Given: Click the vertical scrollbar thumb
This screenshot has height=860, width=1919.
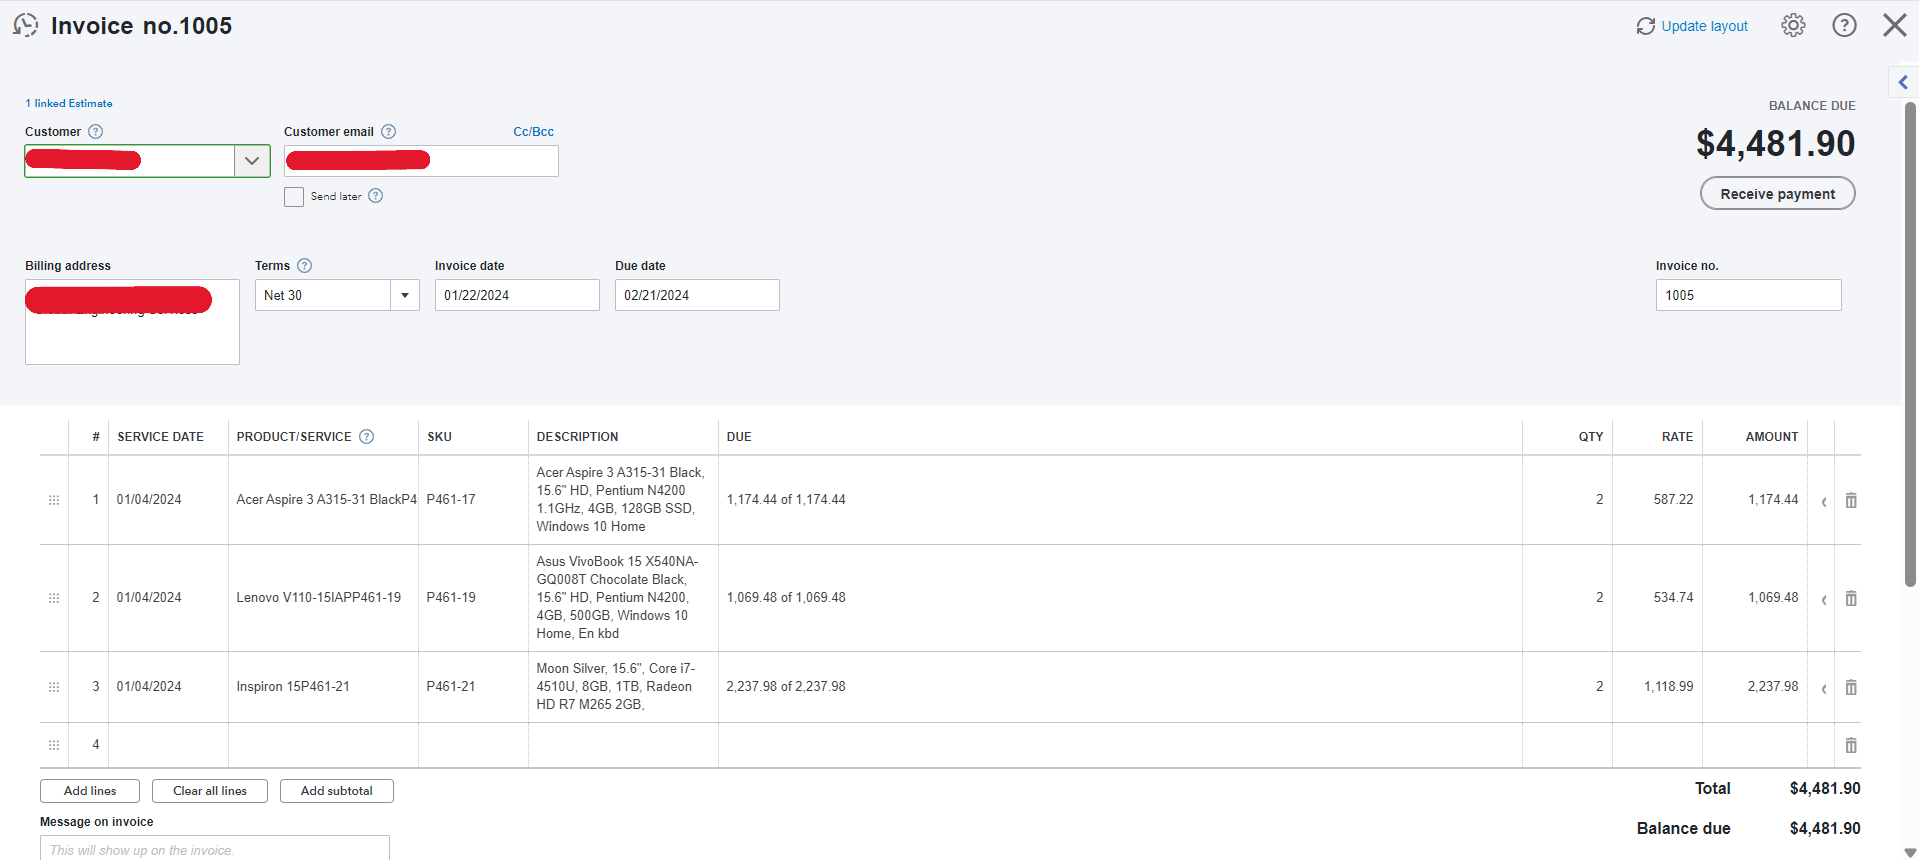Looking at the screenshot, I should (x=1910, y=340).
